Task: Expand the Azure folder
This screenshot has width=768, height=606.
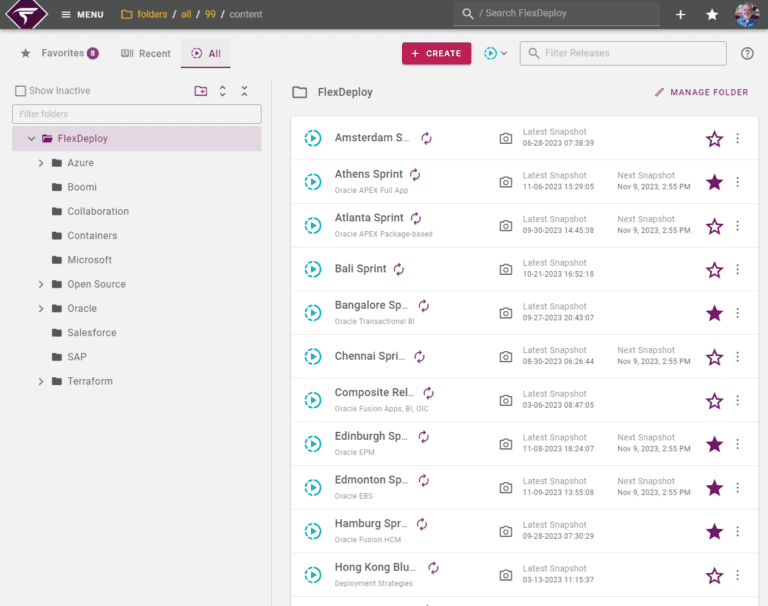Action: 41,163
